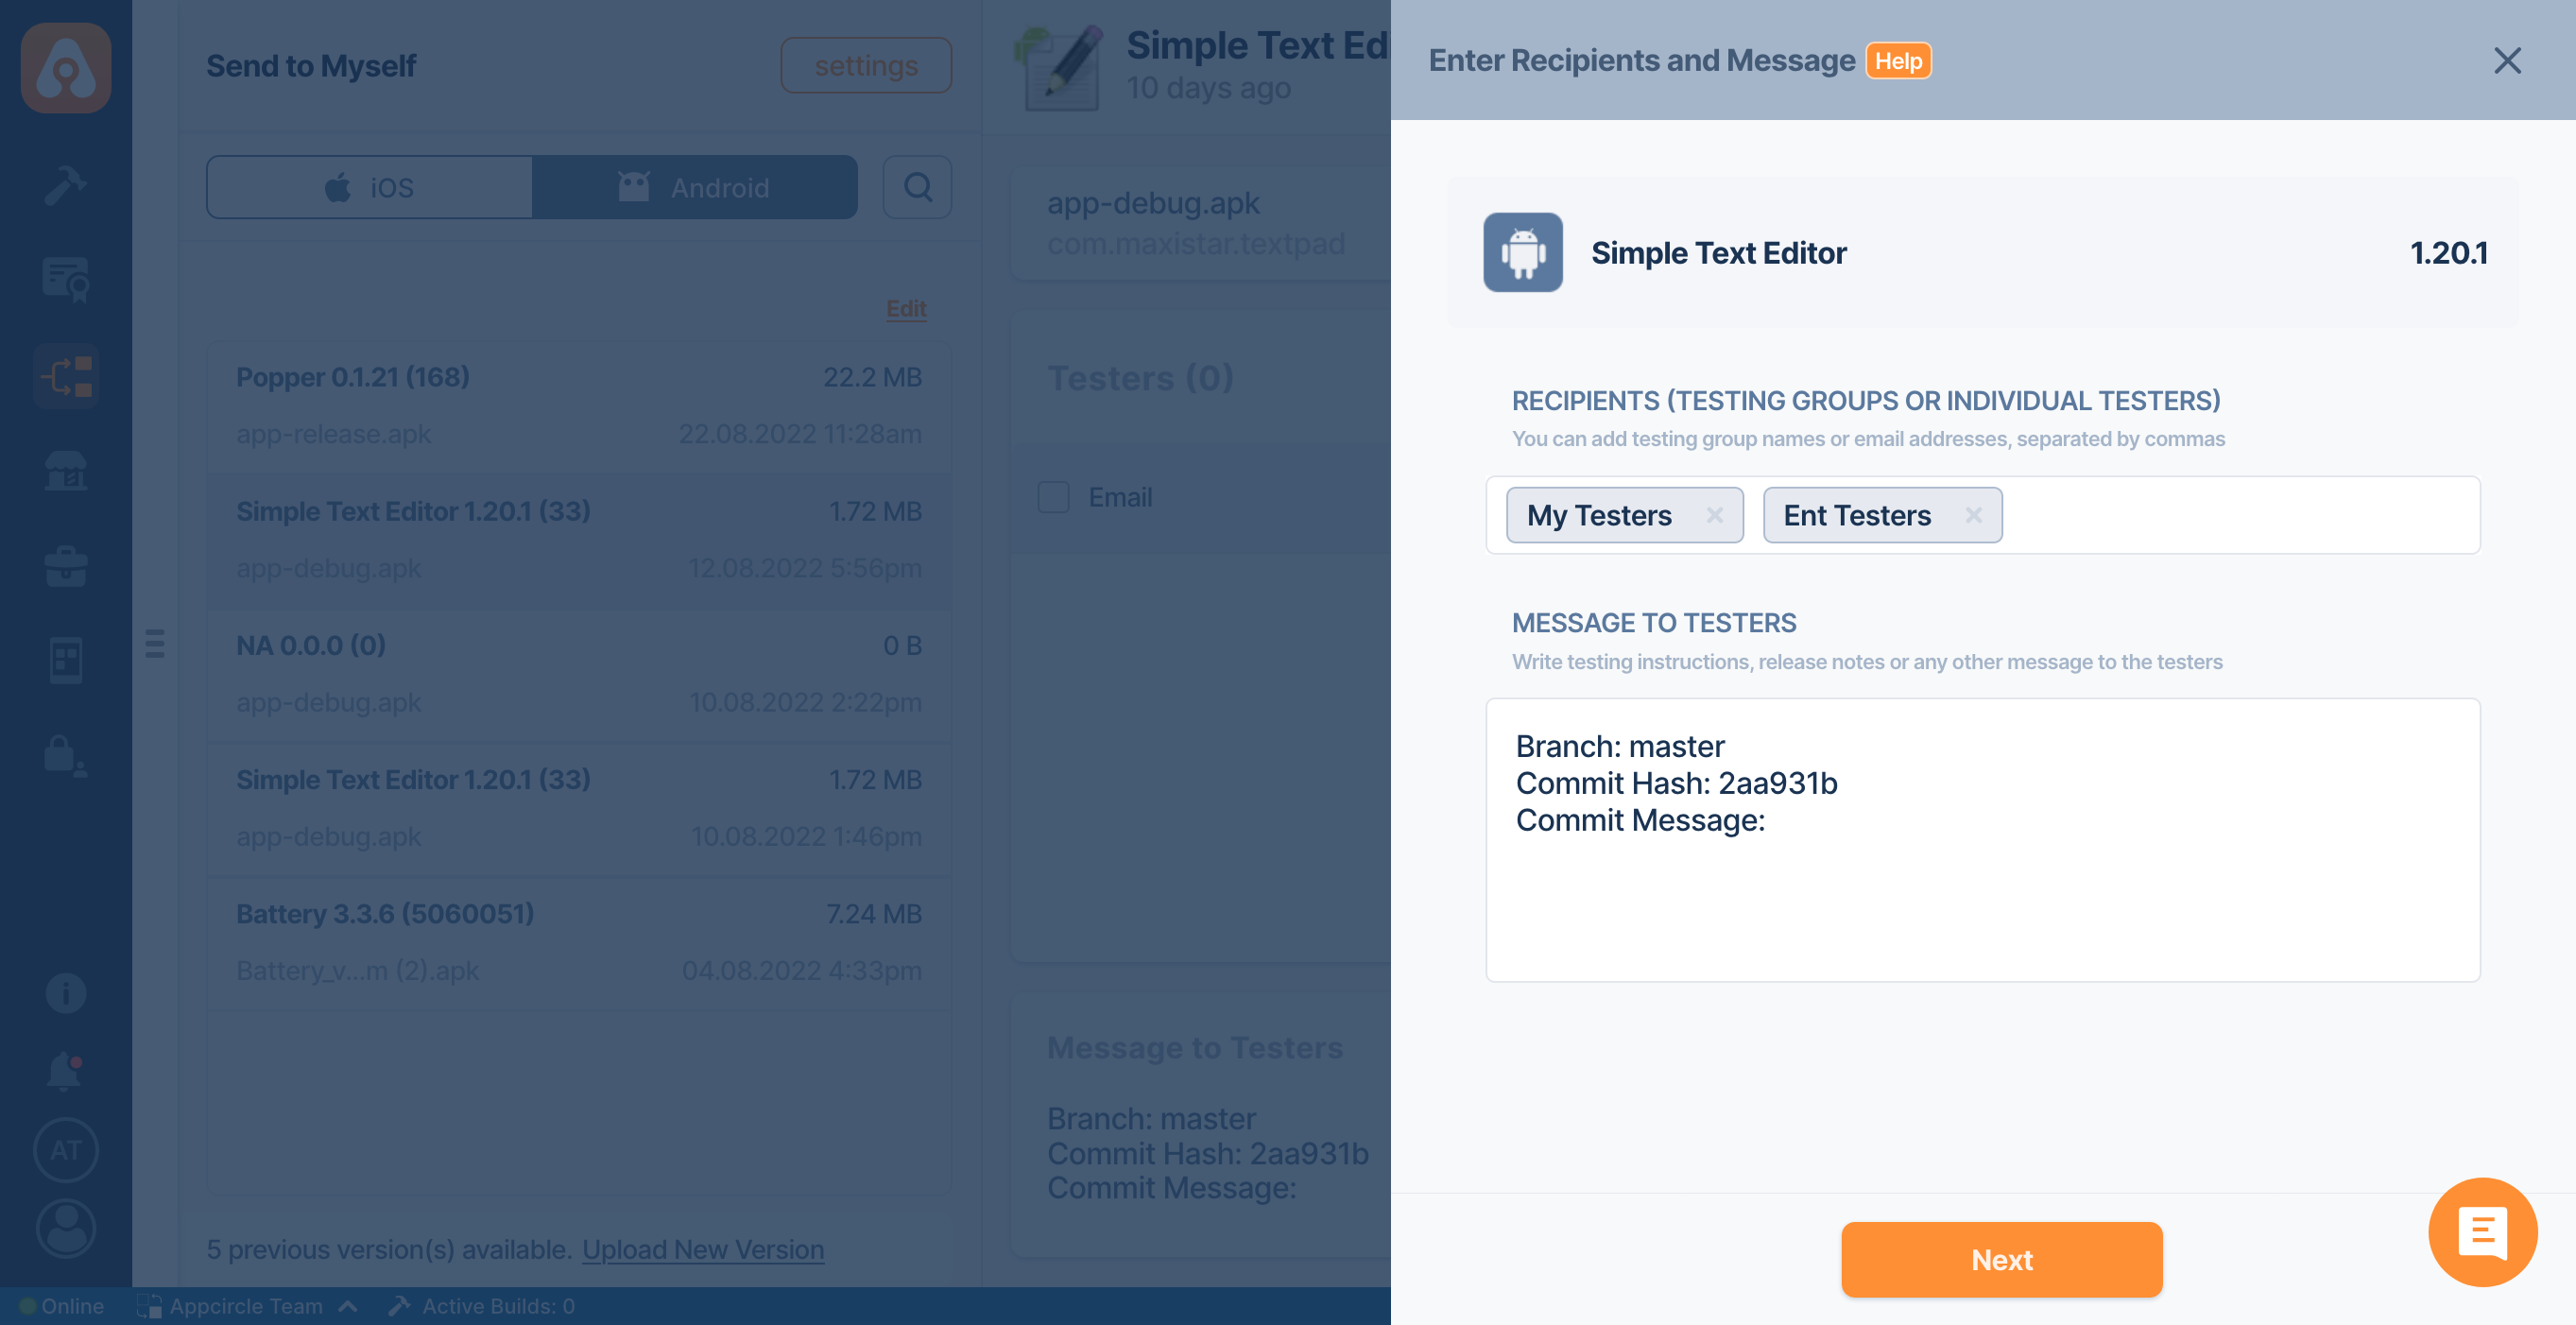Click the Edit link above versions

[x=906, y=309]
